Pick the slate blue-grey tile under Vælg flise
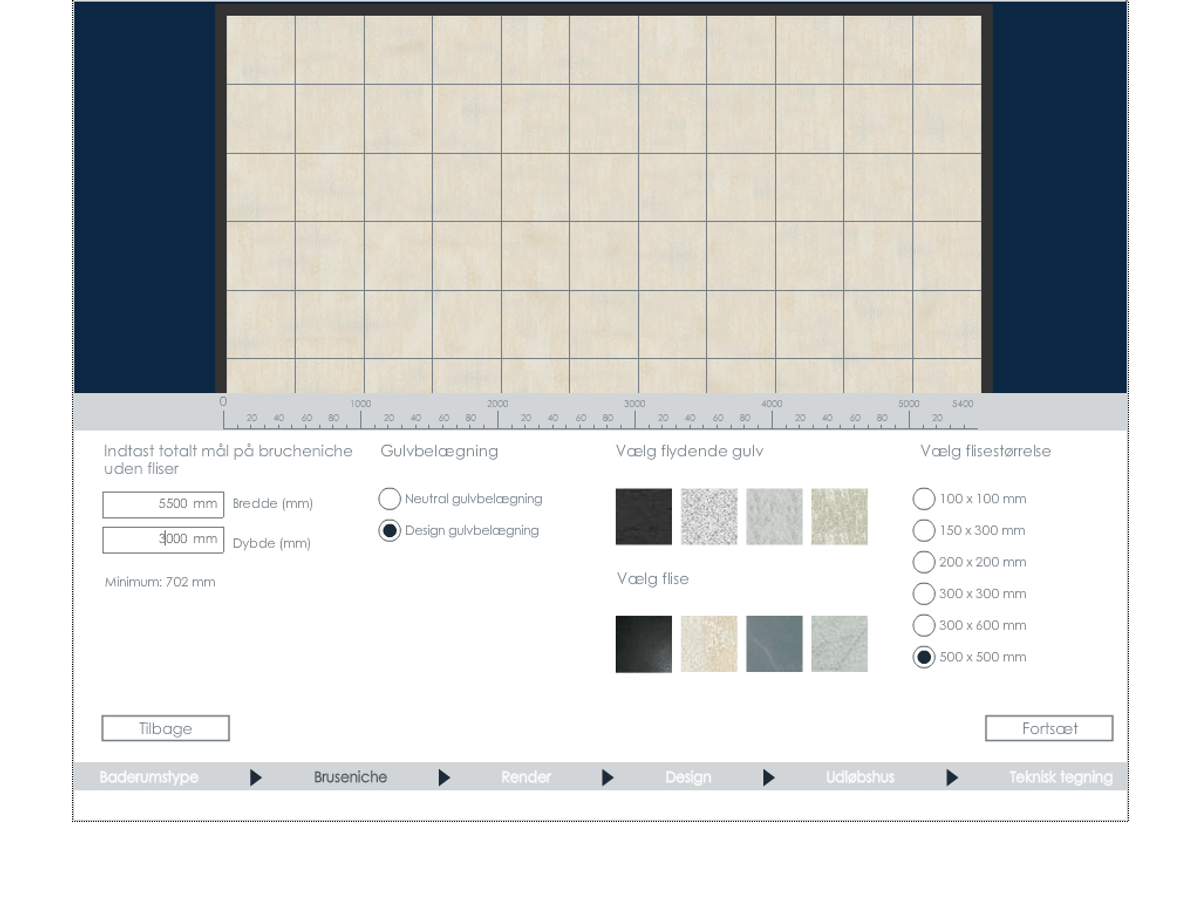 tap(774, 644)
